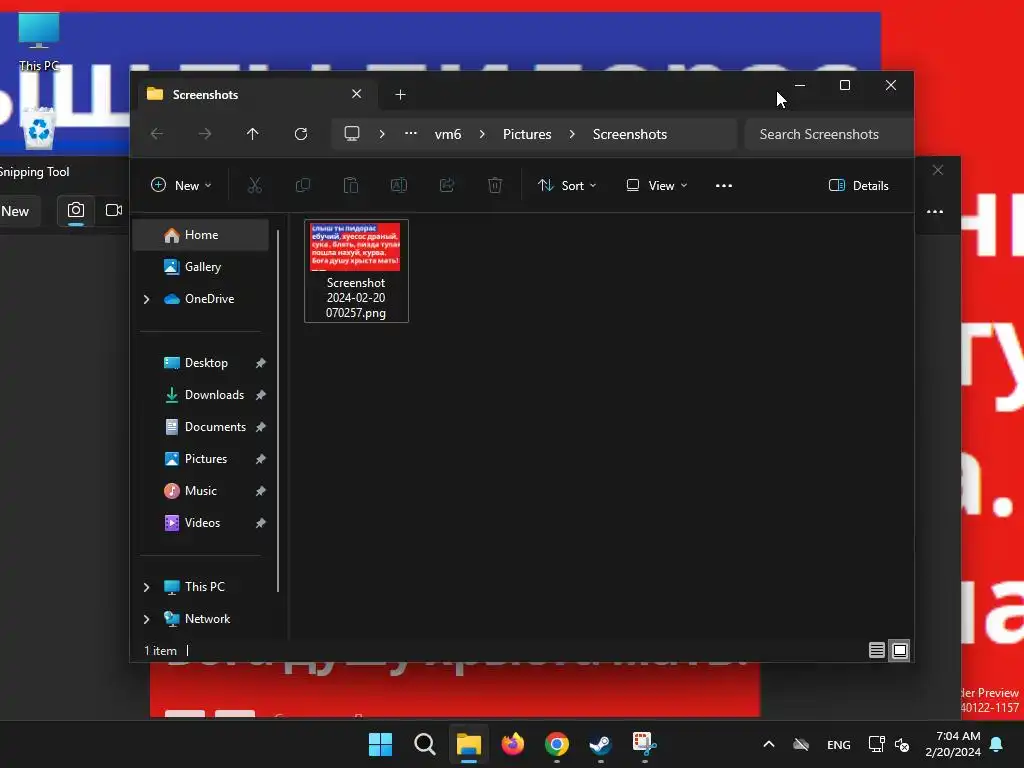Click the ENG language indicator
1024x768 pixels.
tap(839, 744)
